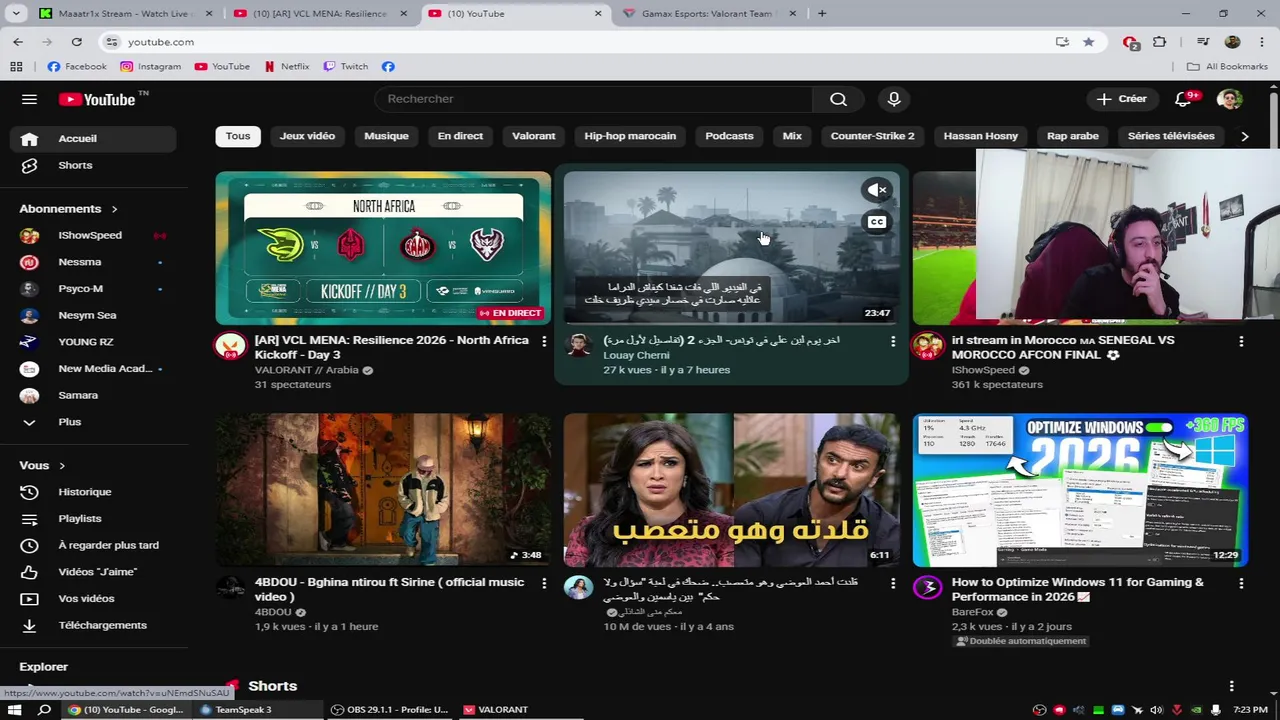Open the Windows Start menu
This screenshot has height=720, width=1280.
pyautogui.click(x=15, y=710)
